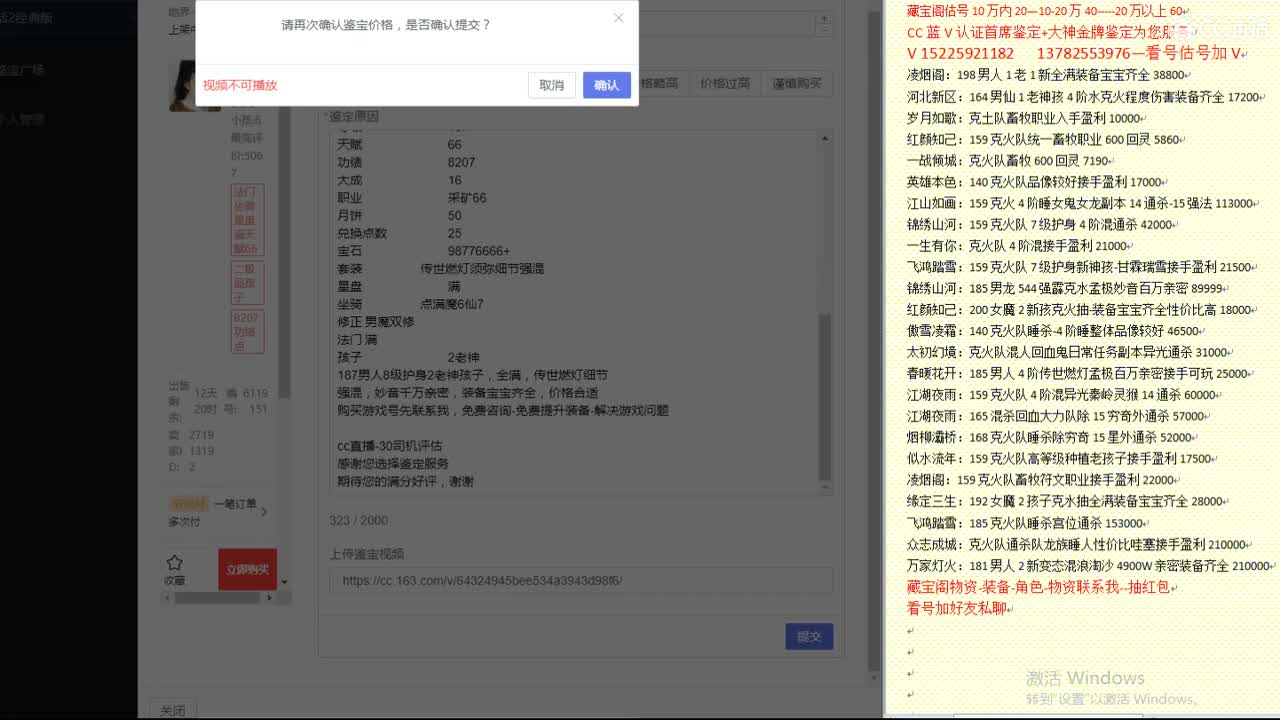Click the video URL input field
Viewport: 1280px width, 720px height.
[x=580, y=581]
